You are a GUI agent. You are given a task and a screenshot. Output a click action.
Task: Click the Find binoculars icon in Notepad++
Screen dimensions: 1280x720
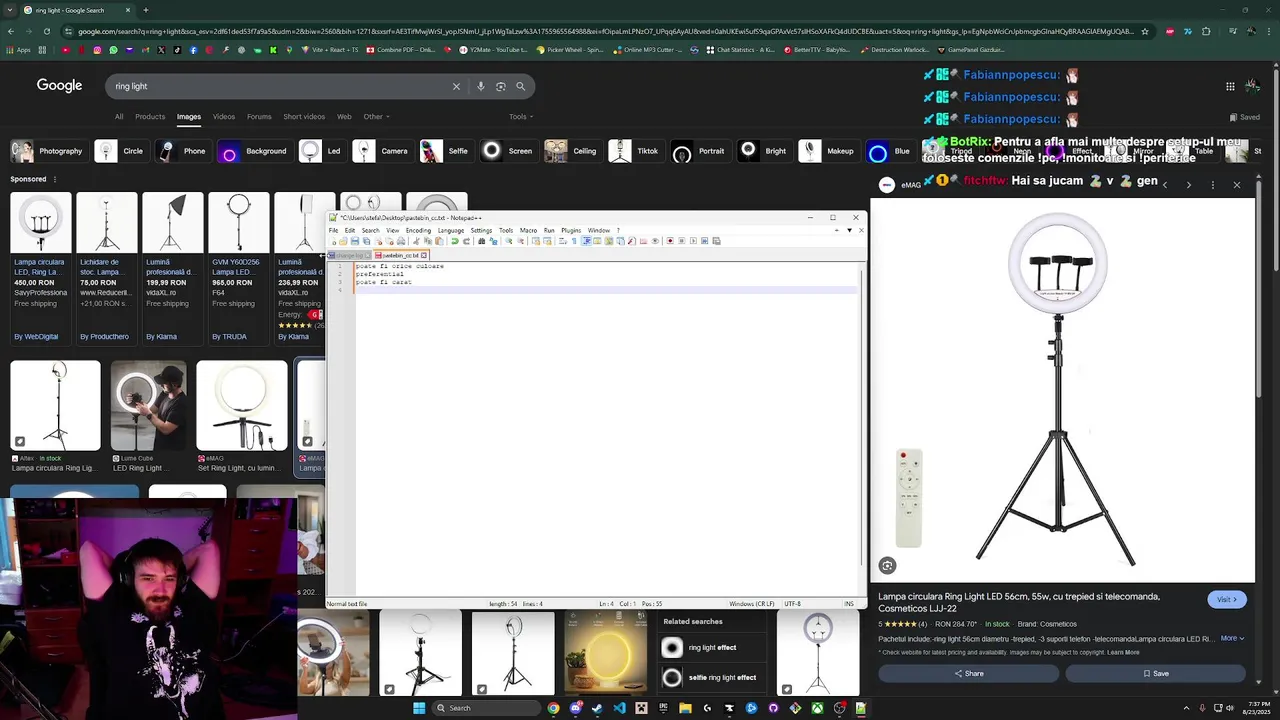481,241
